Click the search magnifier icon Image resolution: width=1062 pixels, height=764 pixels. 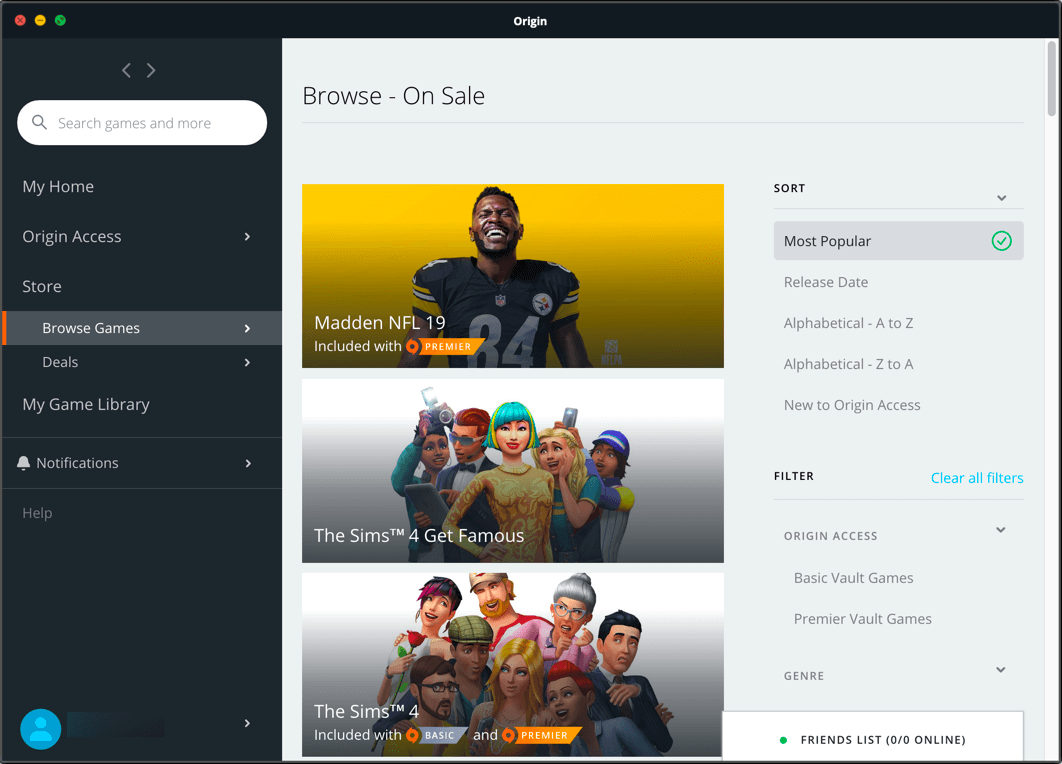click(40, 123)
